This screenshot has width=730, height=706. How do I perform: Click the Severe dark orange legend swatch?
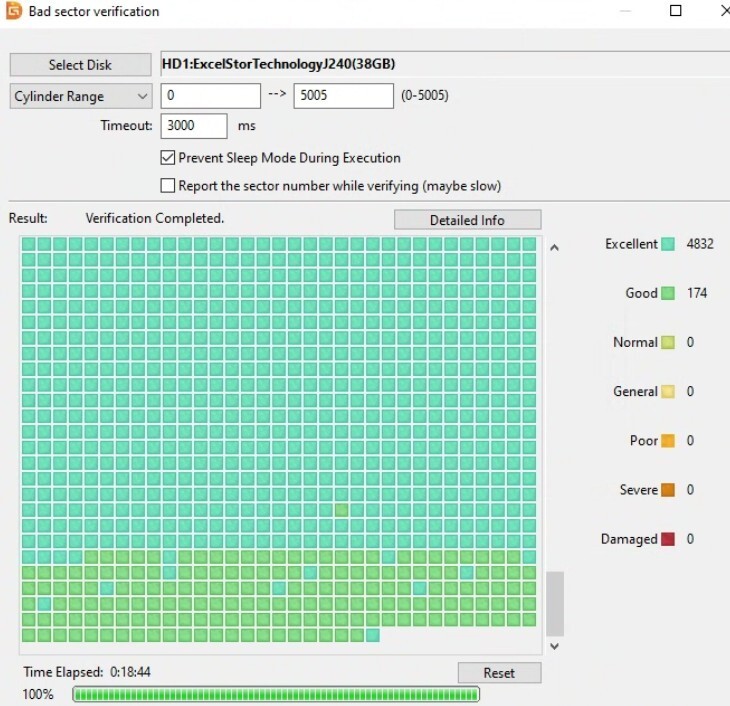668,490
